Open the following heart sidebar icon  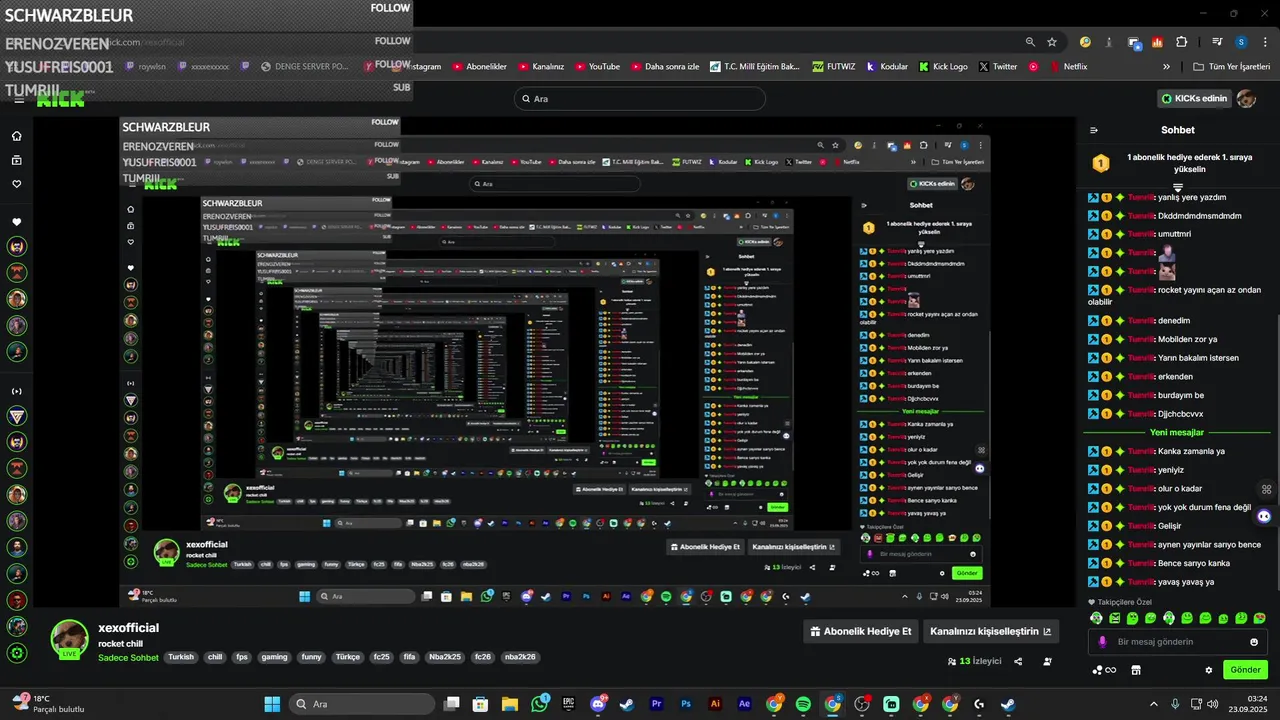click(16, 184)
